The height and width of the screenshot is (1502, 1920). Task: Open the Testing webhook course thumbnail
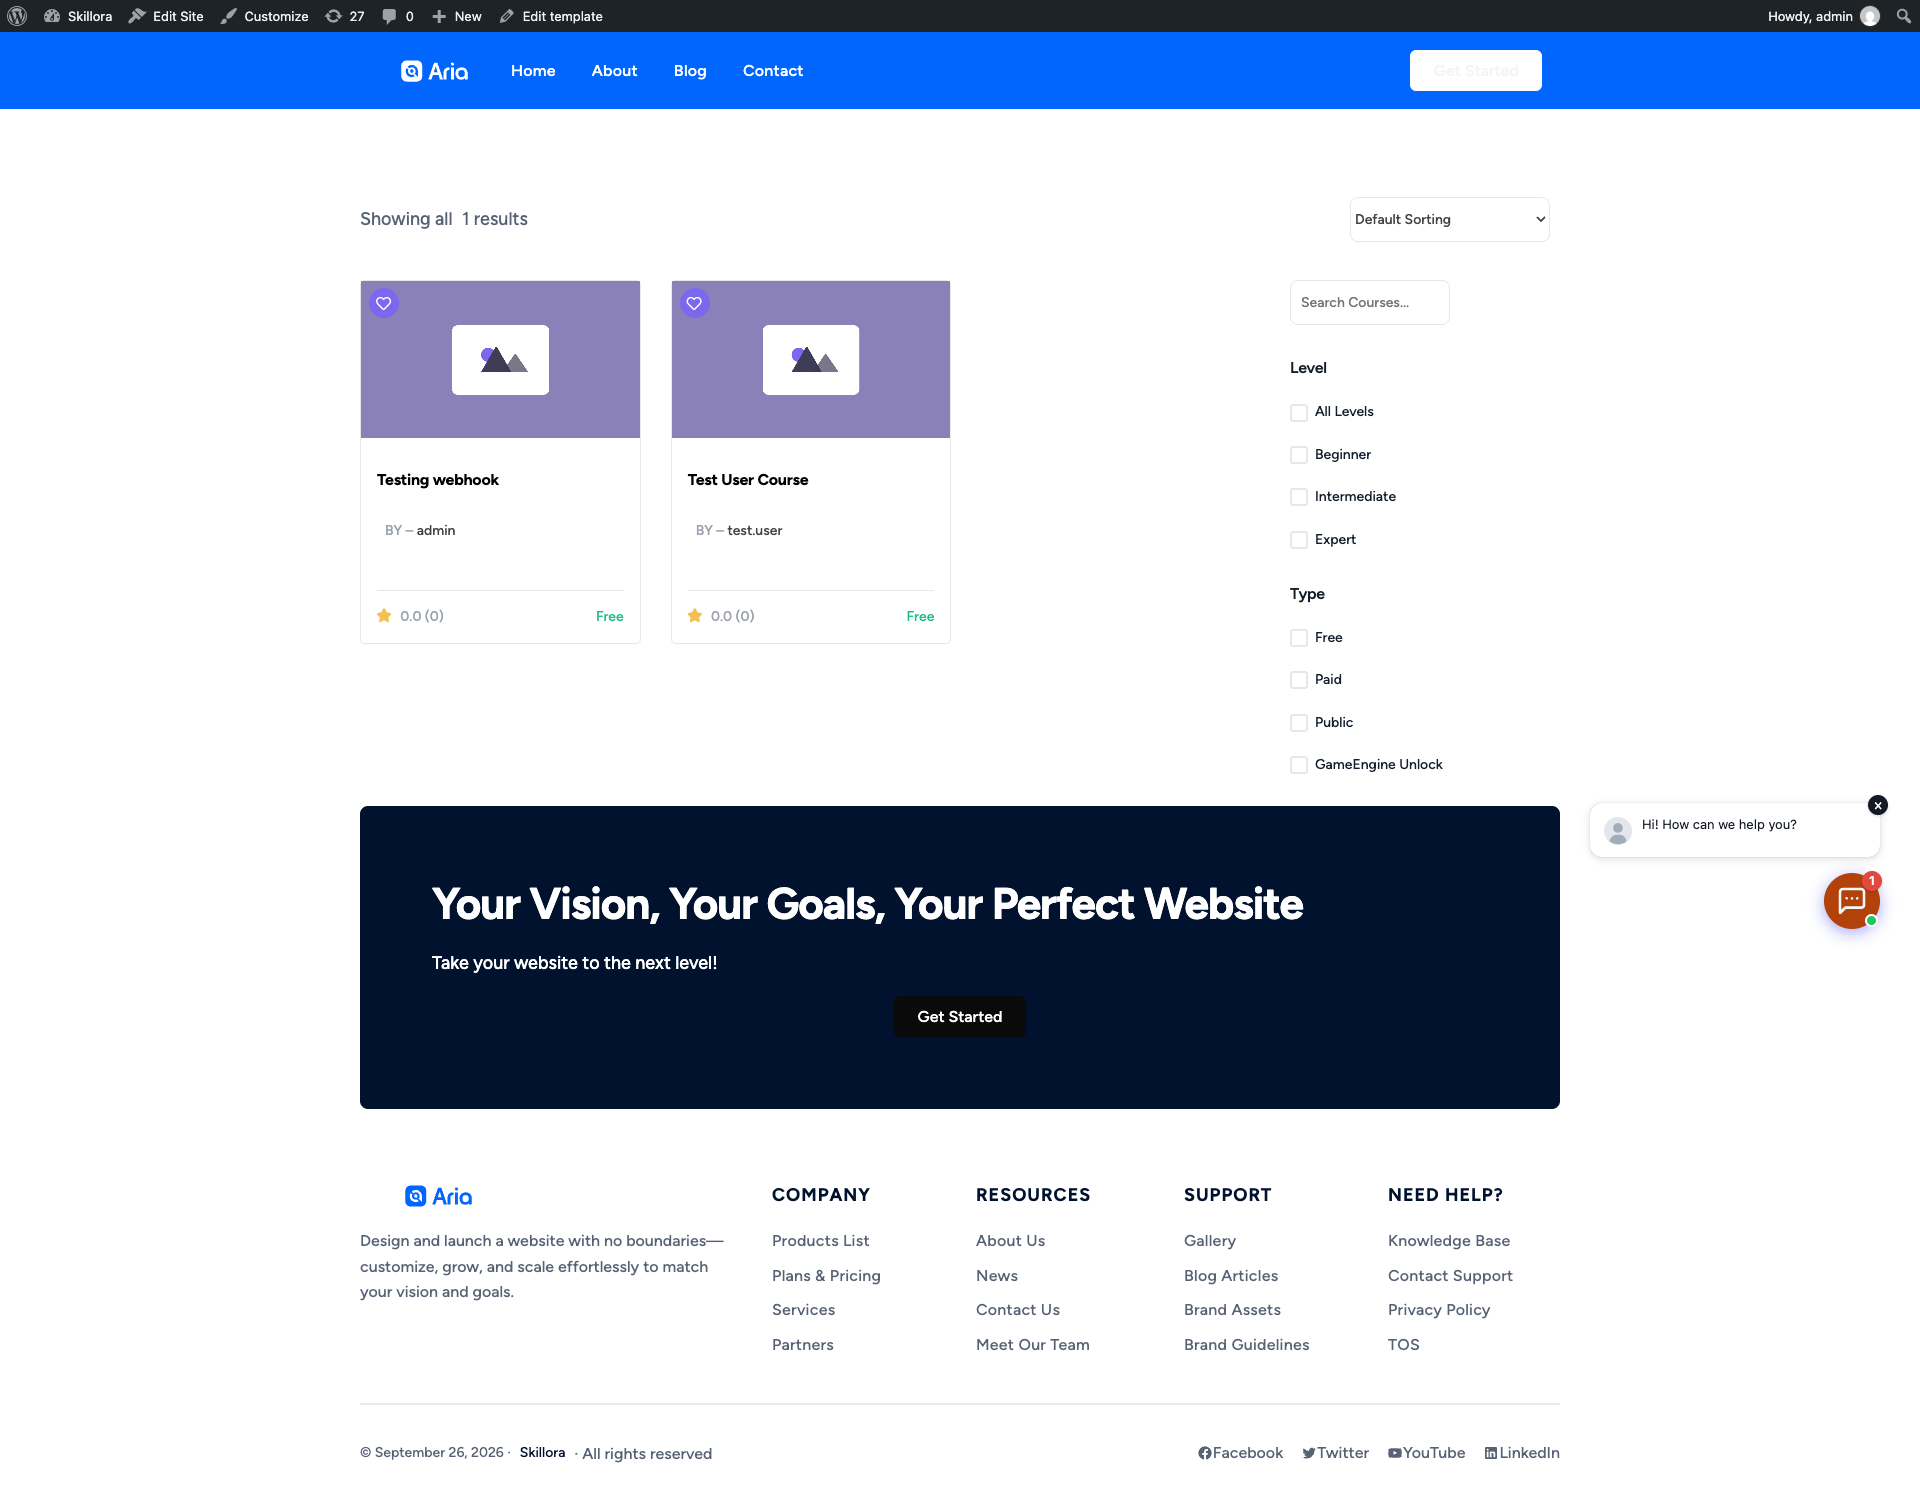click(500, 359)
